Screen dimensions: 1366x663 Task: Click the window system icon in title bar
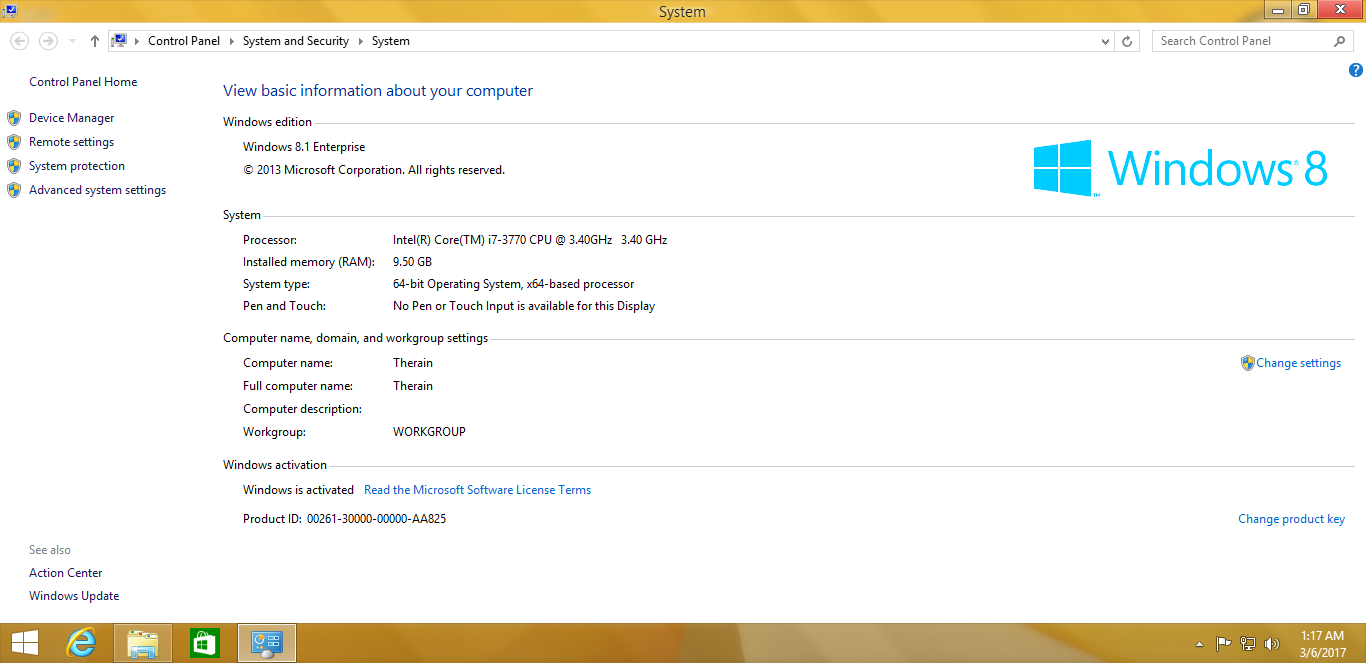click(10, 10)
